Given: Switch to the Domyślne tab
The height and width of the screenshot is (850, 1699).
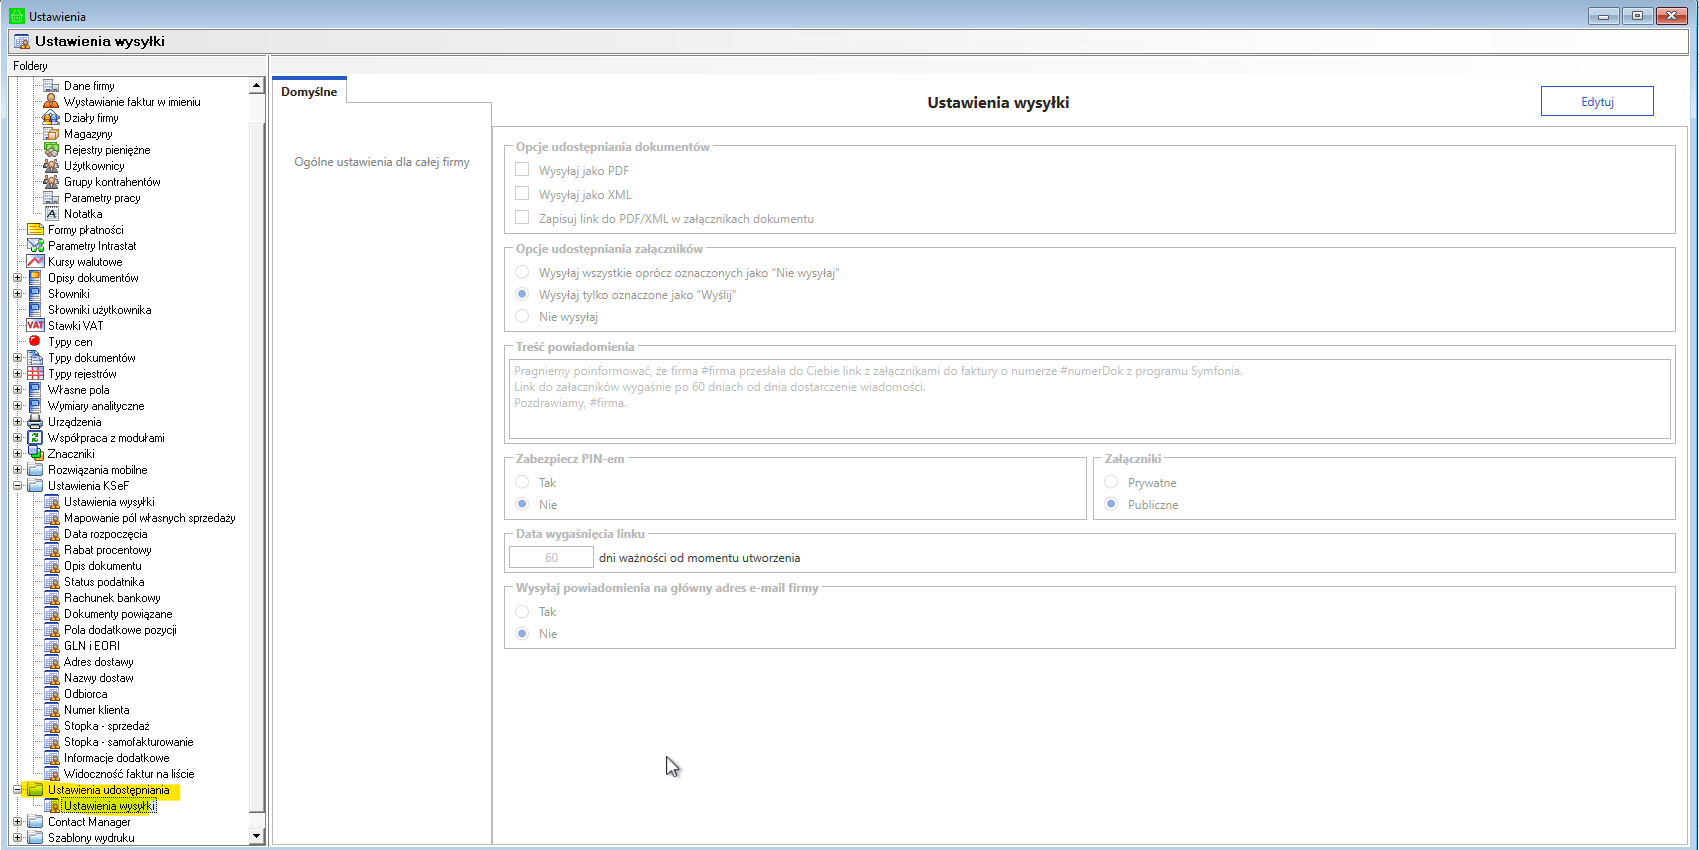Looking at the screenshot, I should (x=309, y=92).
